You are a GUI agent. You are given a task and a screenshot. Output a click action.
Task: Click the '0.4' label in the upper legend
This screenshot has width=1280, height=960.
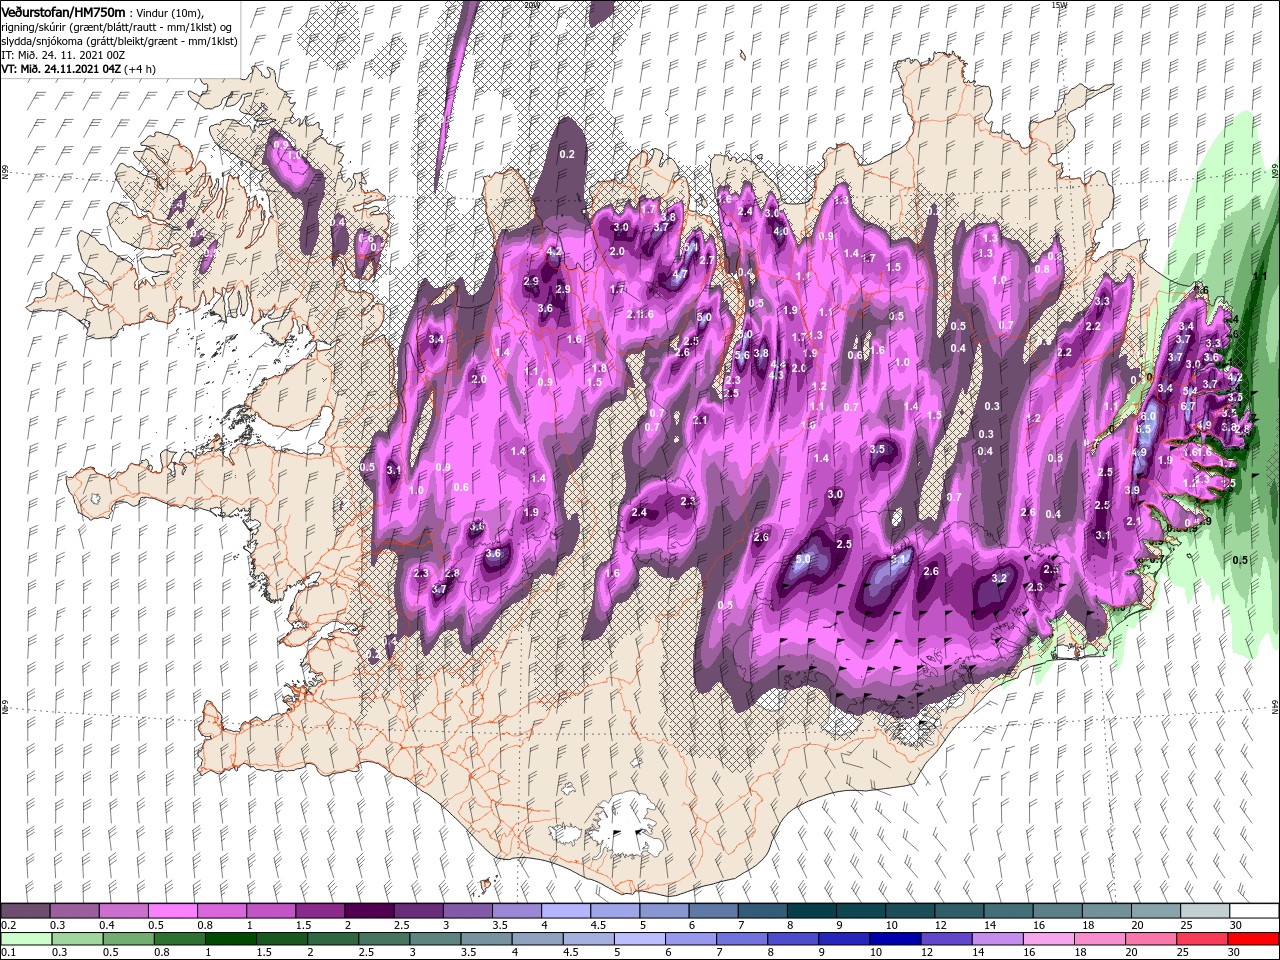point(106,925)
